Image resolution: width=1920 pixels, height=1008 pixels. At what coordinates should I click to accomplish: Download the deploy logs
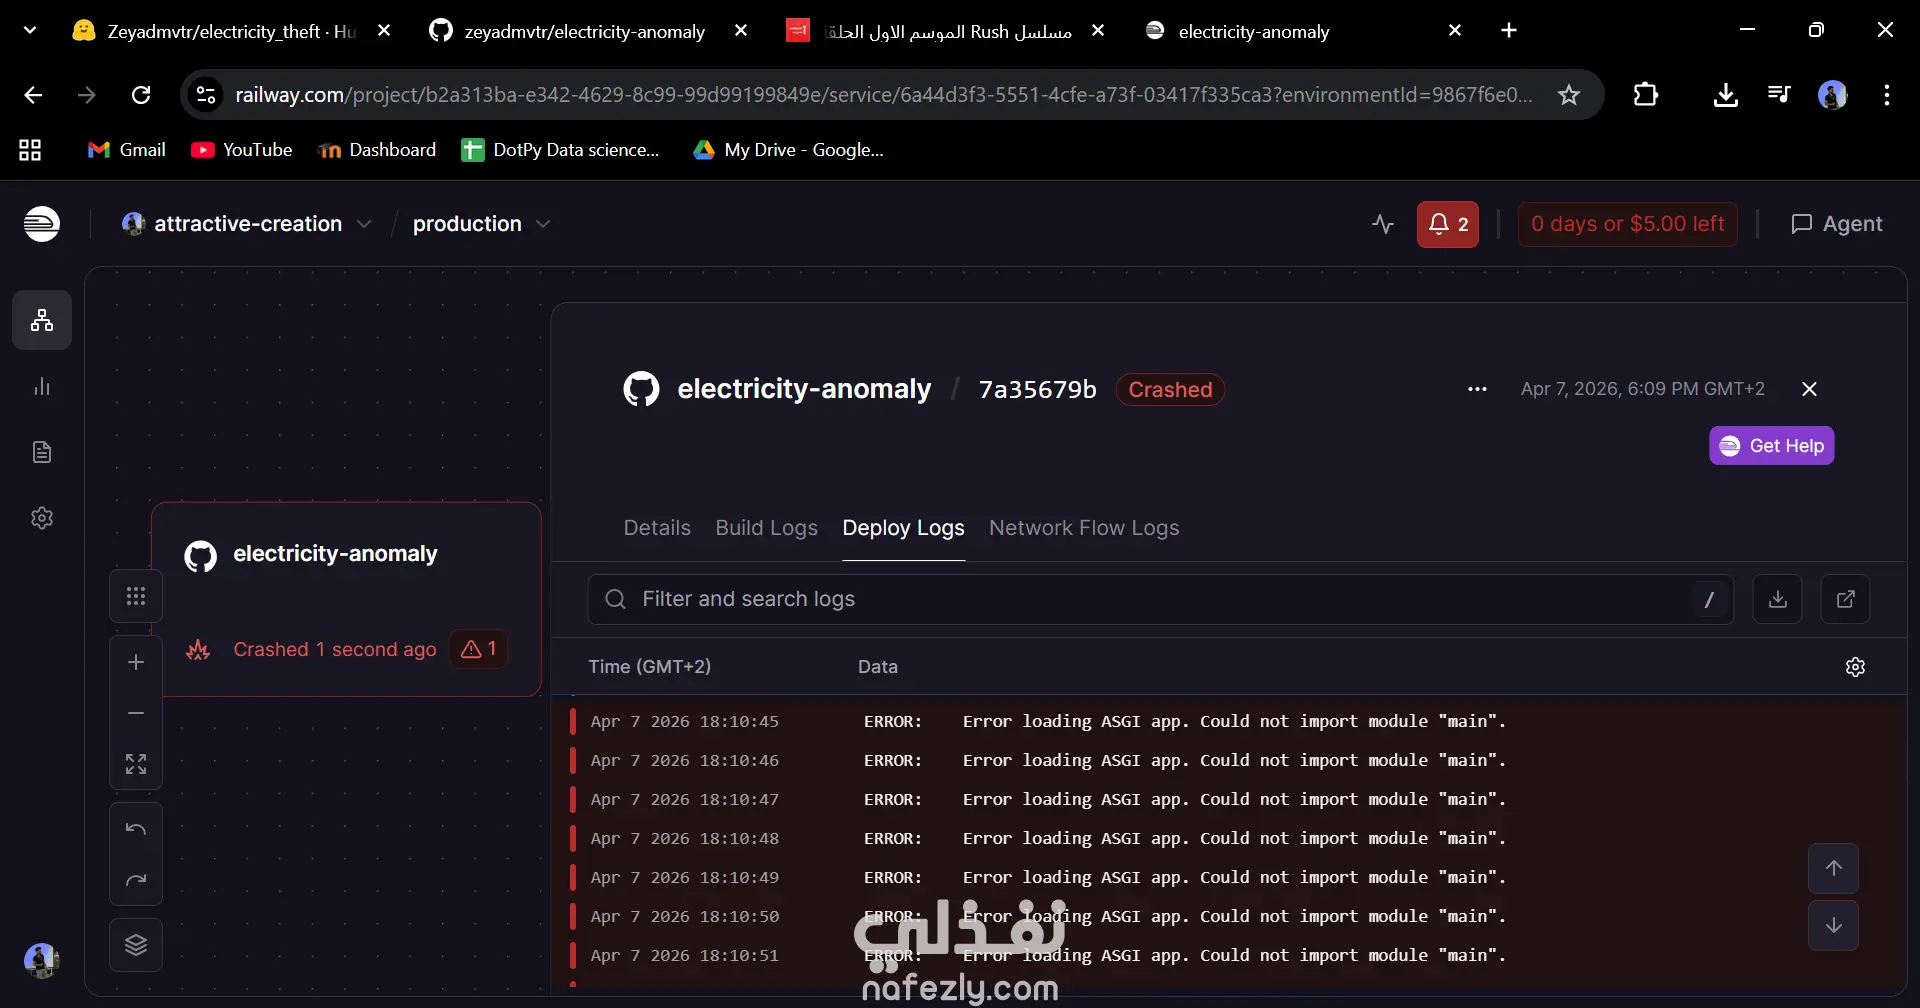pyautogui.click(x=1778, y=599)
